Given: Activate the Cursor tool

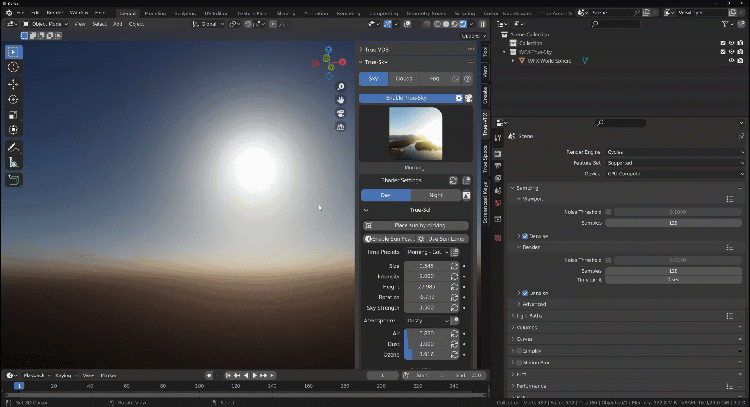Looking at the screenshot, I should [x=13, y=67].
